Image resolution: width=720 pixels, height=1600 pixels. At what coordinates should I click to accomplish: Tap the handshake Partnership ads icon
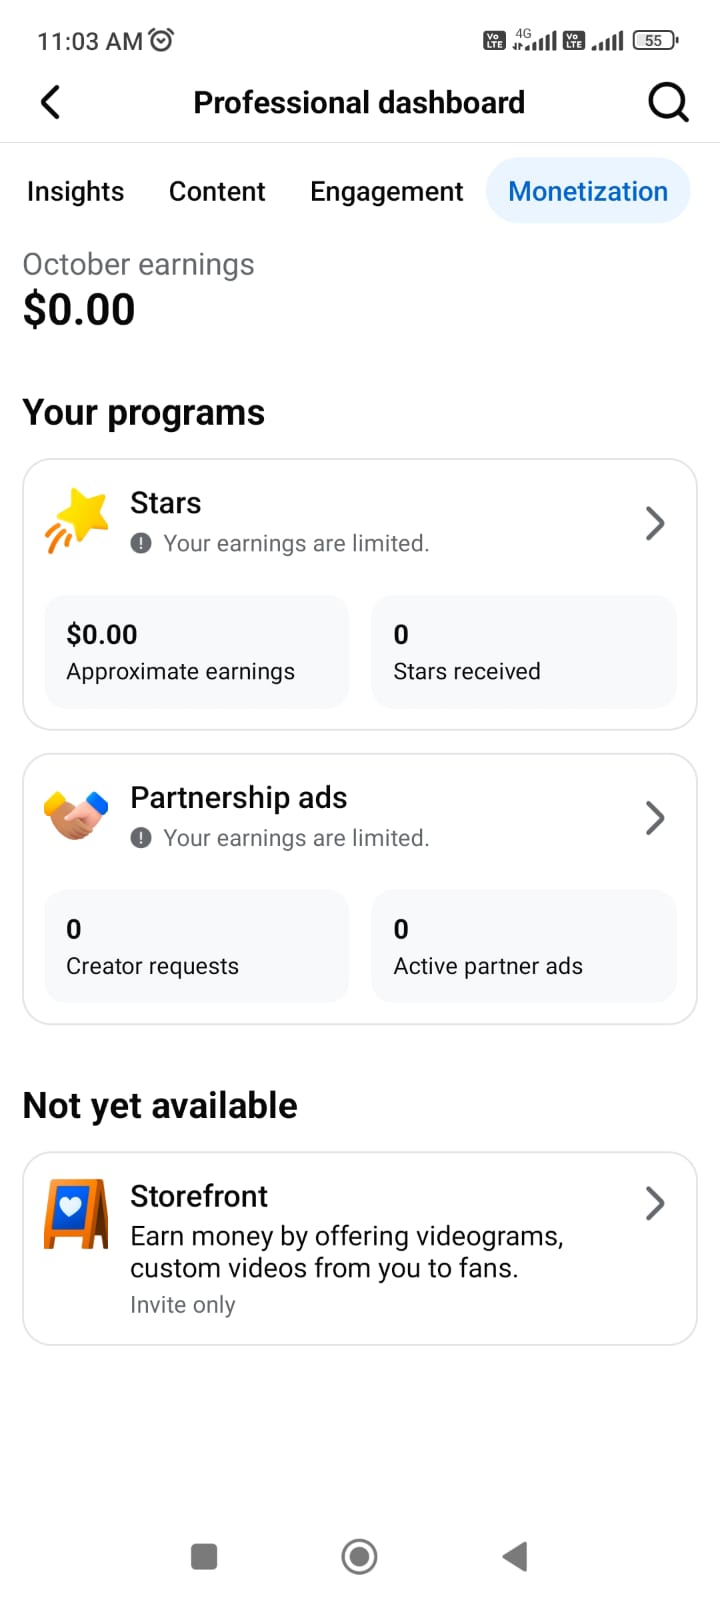(76, 815)
